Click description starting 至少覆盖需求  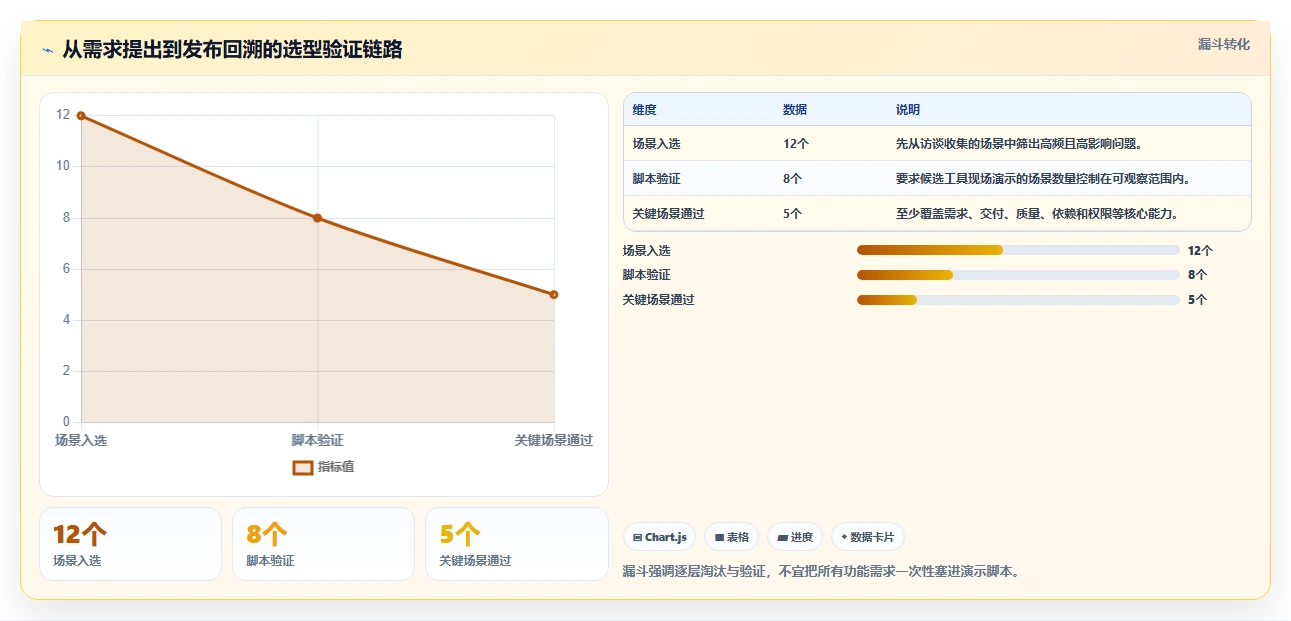coord(1037,214)
